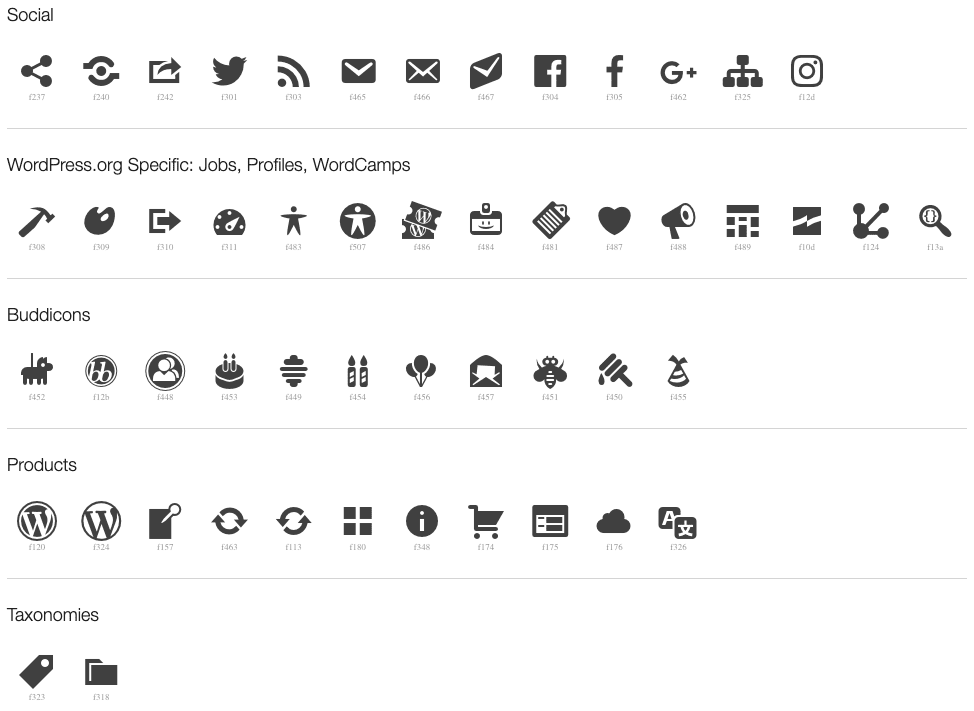Click the heart icon
Image resolution: width=974 pixels, height=711 pixels.
tap(614, 221)
